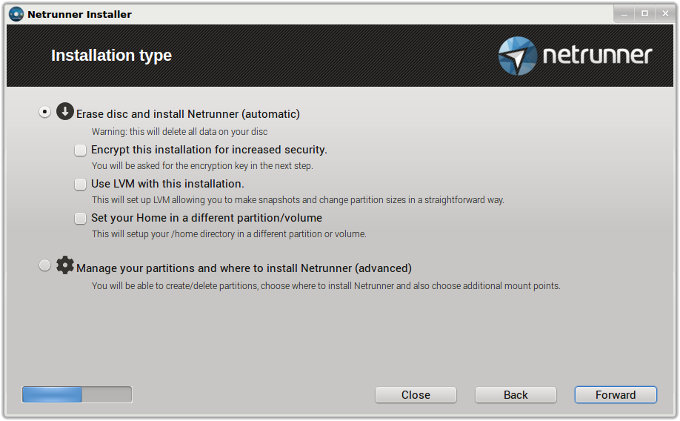This screenshot has width=680, height=421.
Task: Enable Use LVM with this installation checkbox
Action: [80, 184]
